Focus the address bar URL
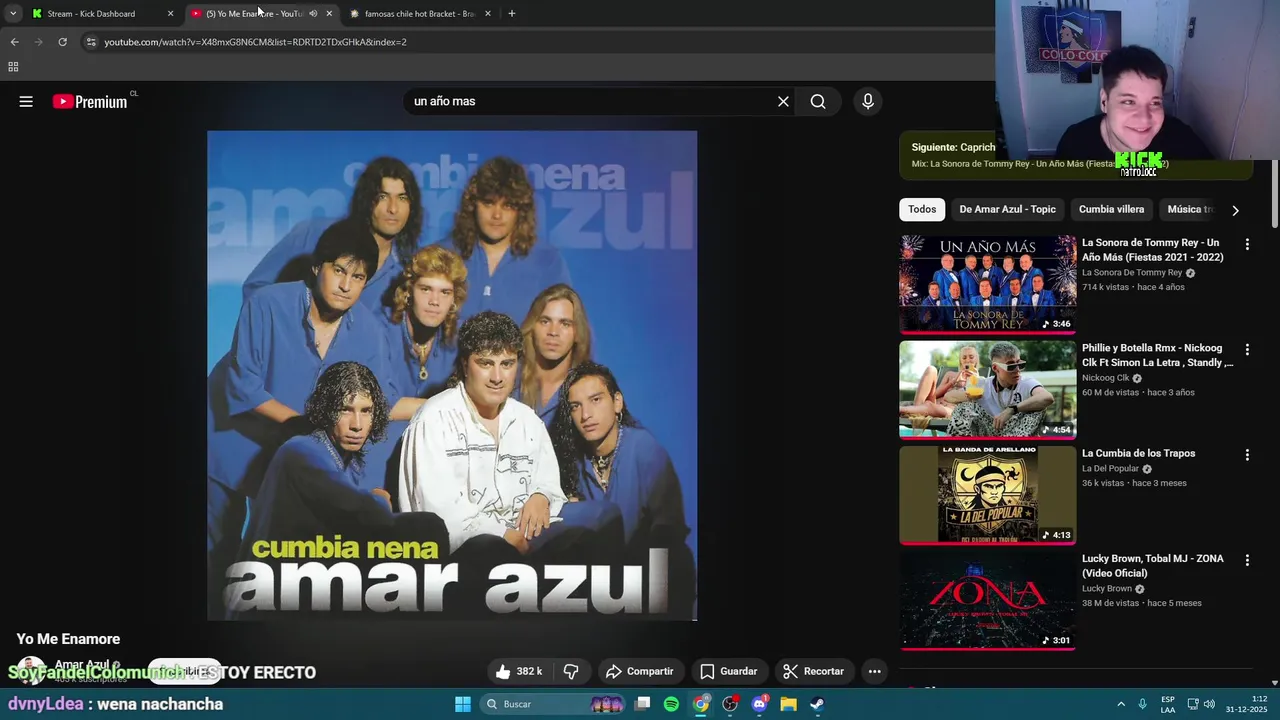This screenshot has height=720, width=1280. coord(255,42)
